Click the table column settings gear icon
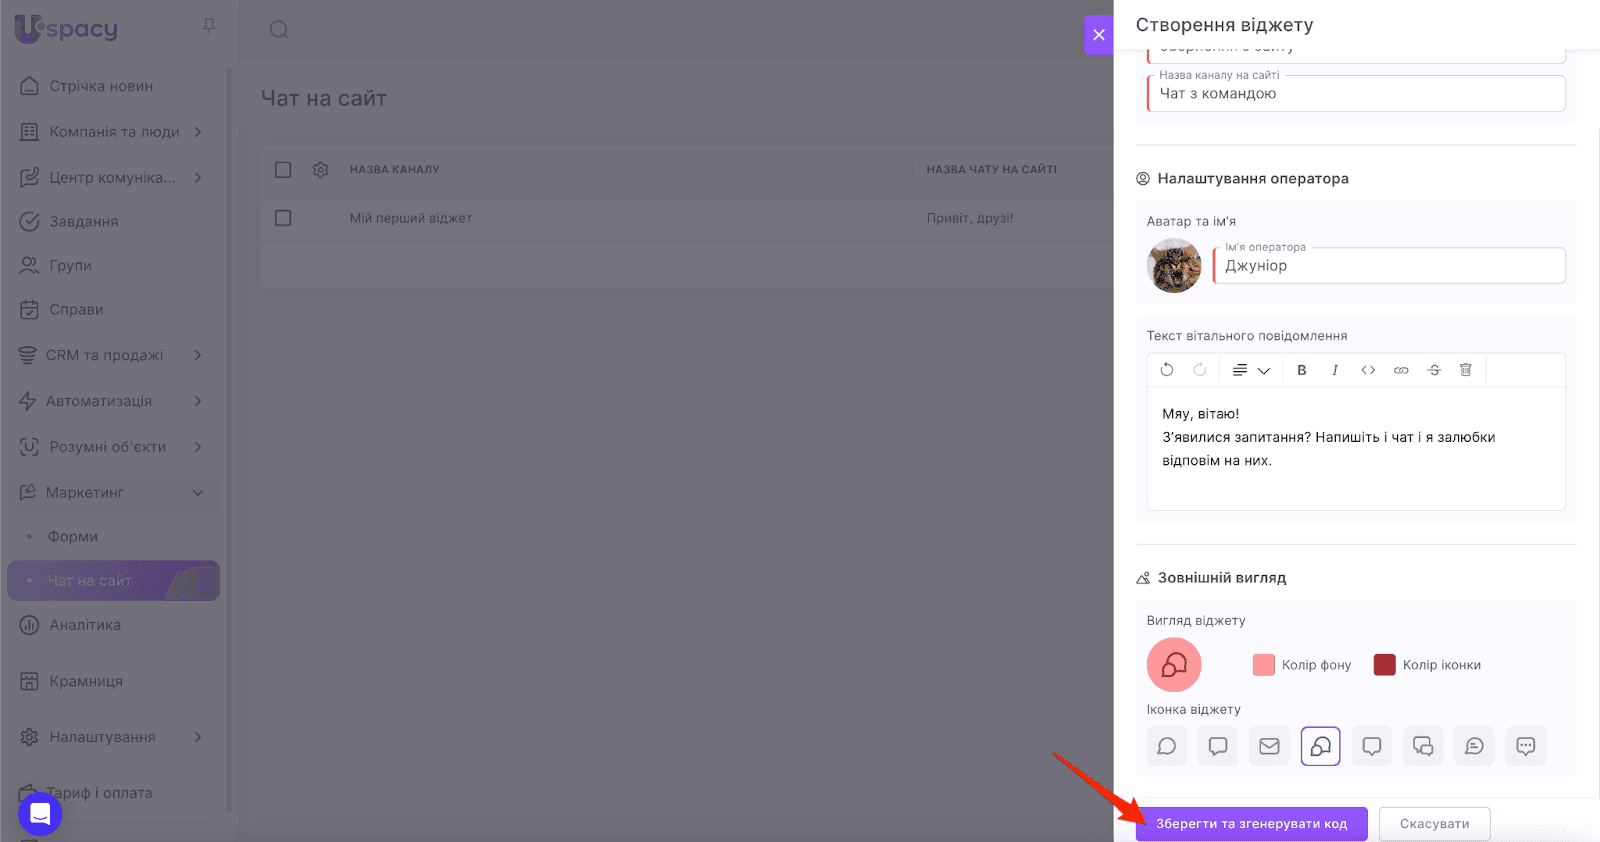 321,170
